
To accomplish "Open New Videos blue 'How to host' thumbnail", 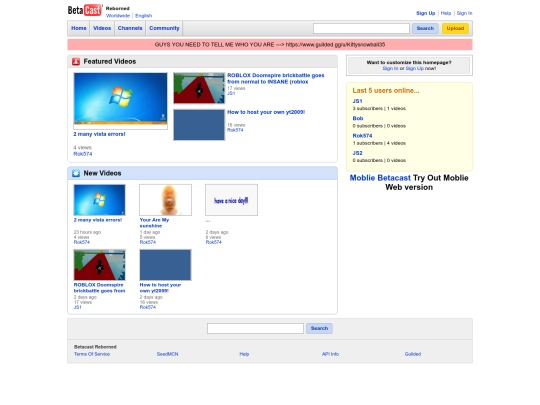I will pyautogui.click(x=165, y=265).
